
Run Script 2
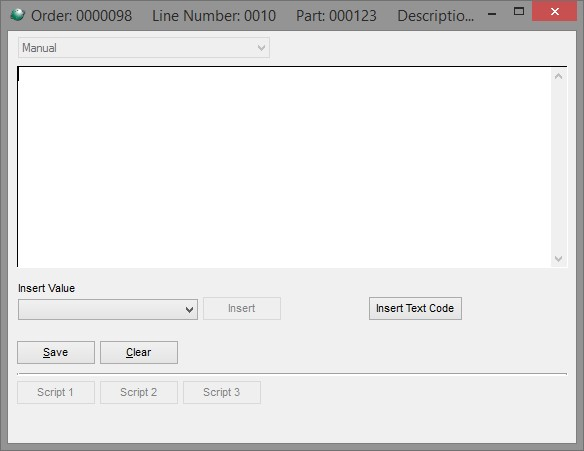[139, 392]
